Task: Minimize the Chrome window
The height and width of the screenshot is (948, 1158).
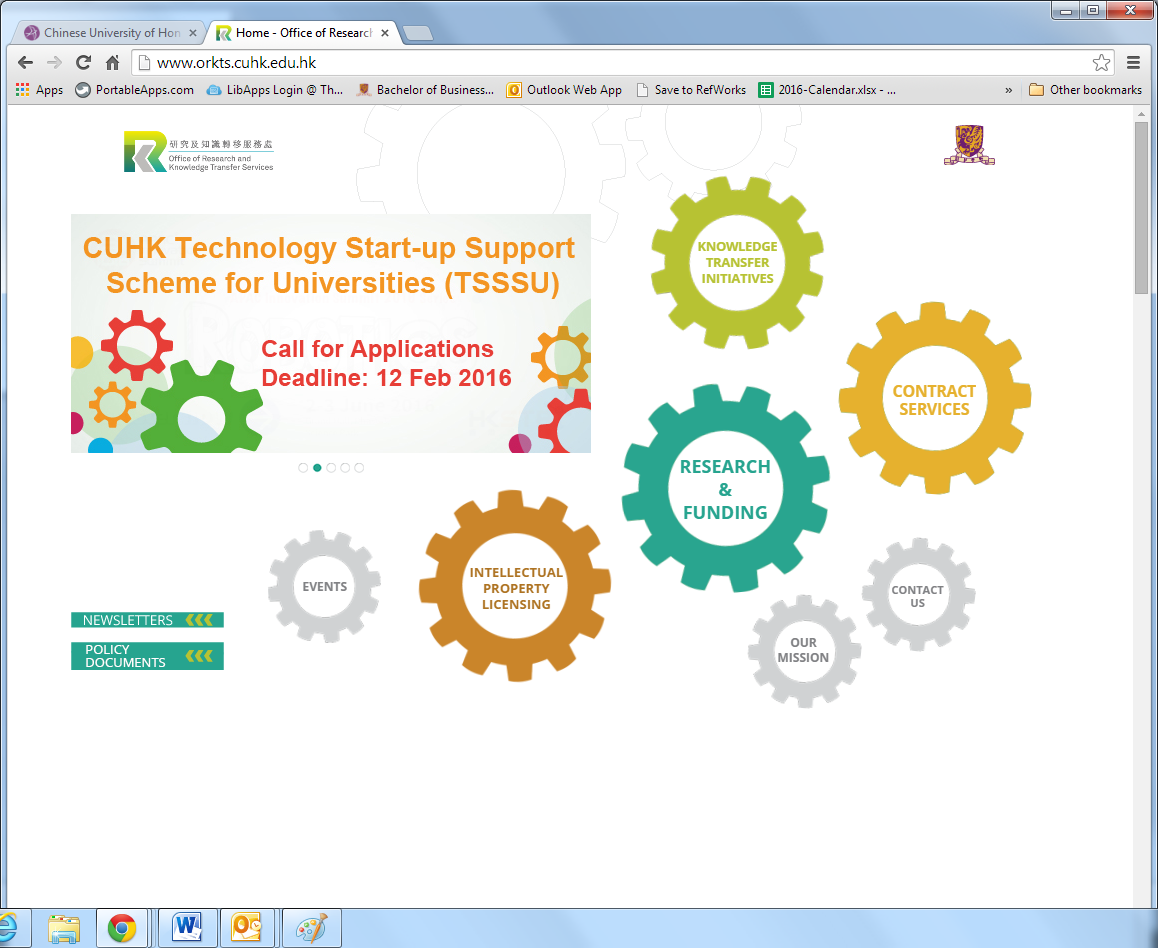Action: (1066, 10)
